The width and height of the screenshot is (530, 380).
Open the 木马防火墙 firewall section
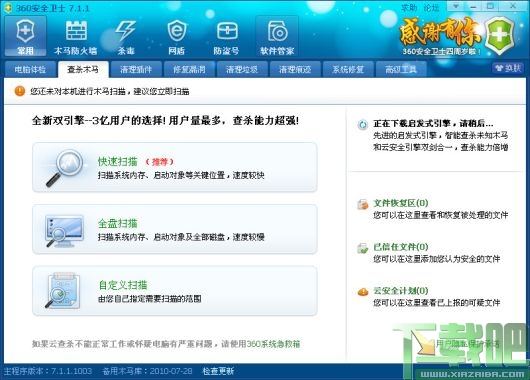click(76, 36)
